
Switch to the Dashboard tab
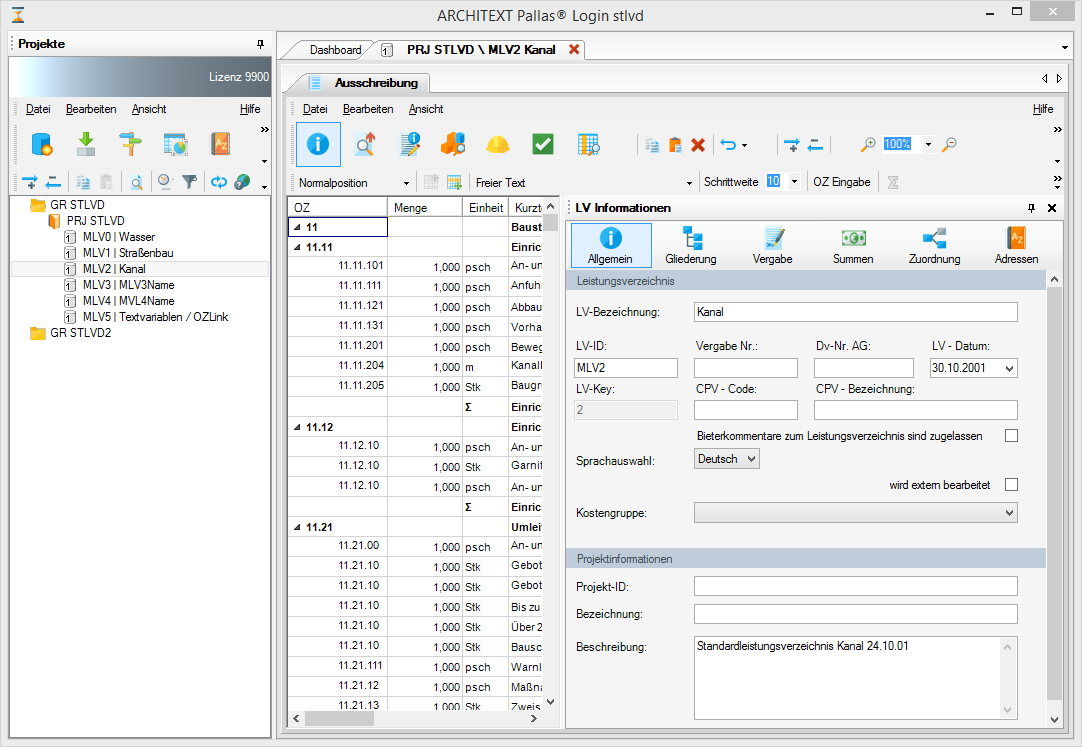point(335,50)
